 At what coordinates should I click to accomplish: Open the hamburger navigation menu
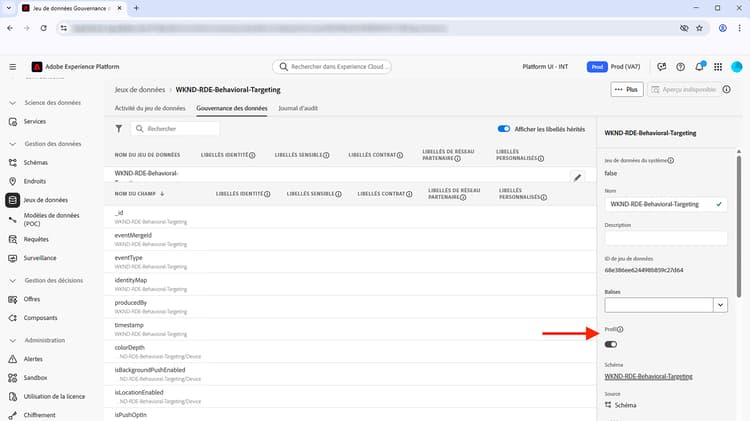coord(12,66)
